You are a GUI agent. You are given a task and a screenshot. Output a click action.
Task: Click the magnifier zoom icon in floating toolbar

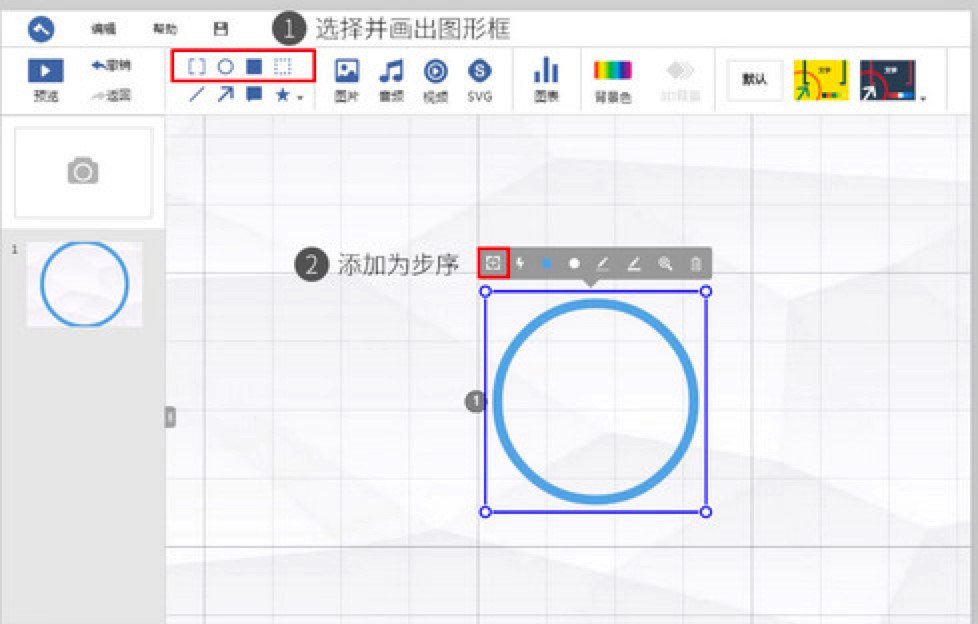(x=665, y=263)
